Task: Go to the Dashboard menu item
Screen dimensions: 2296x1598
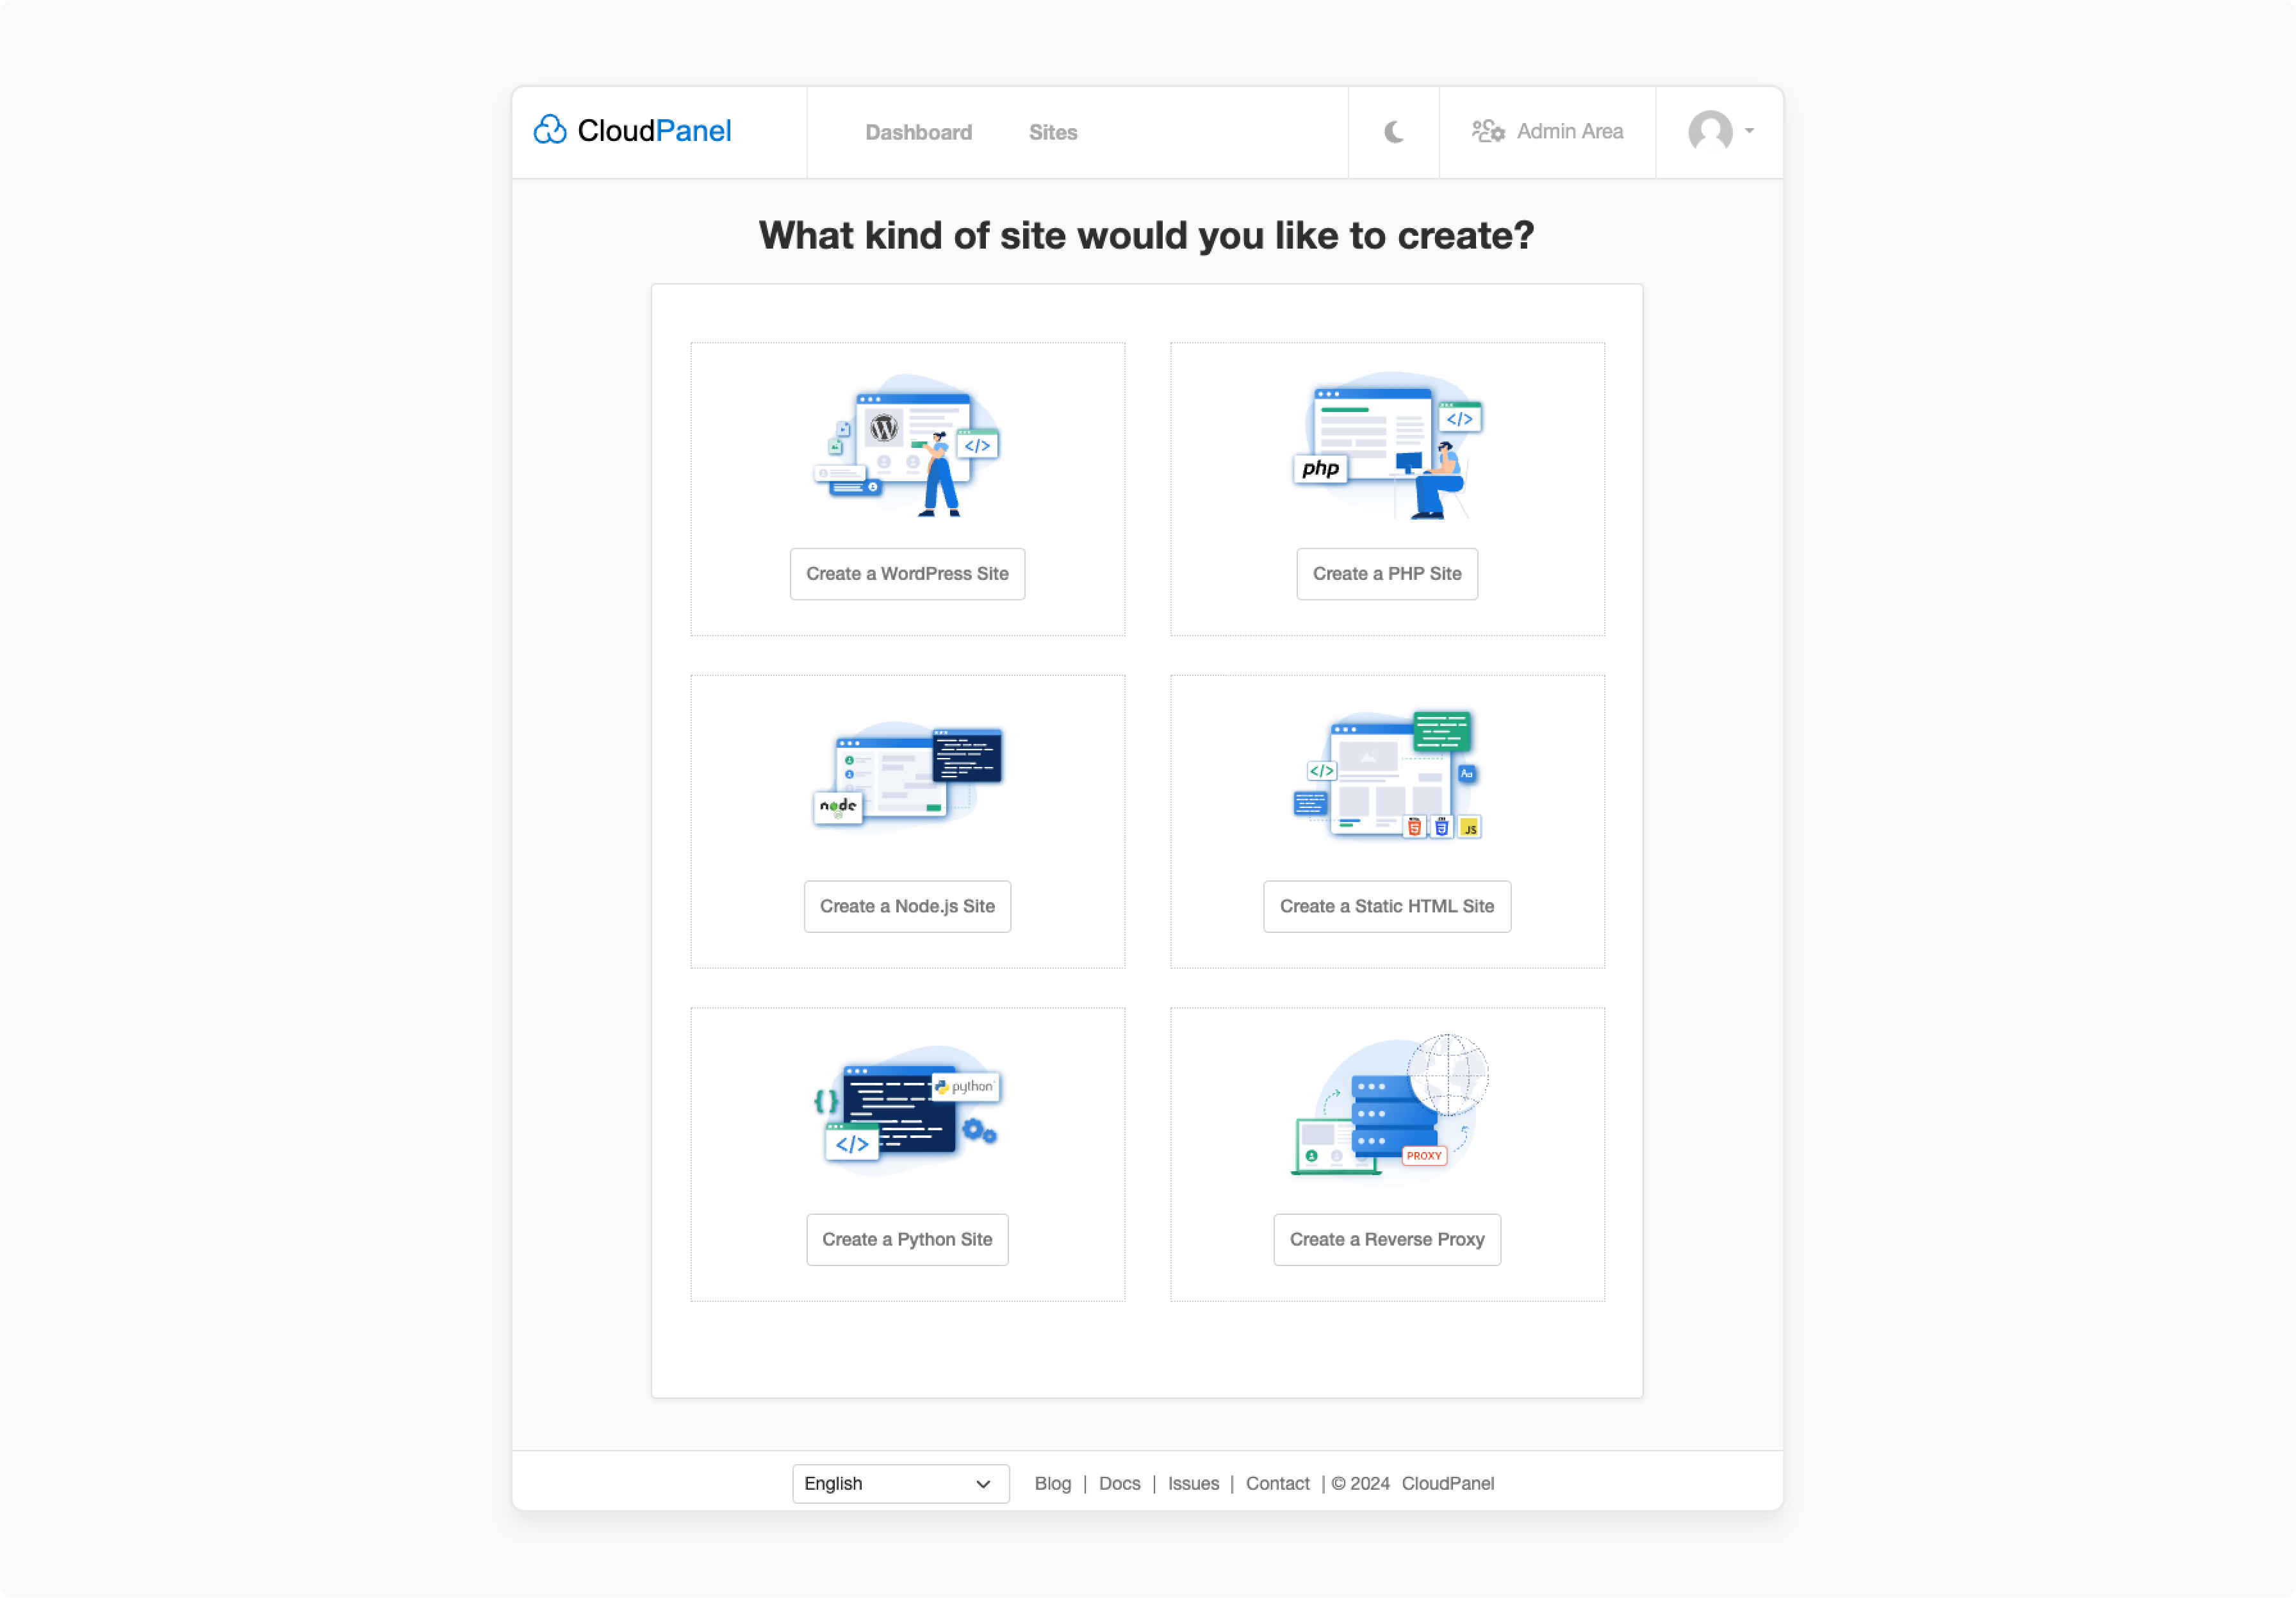Action: (x=918, y=132)
